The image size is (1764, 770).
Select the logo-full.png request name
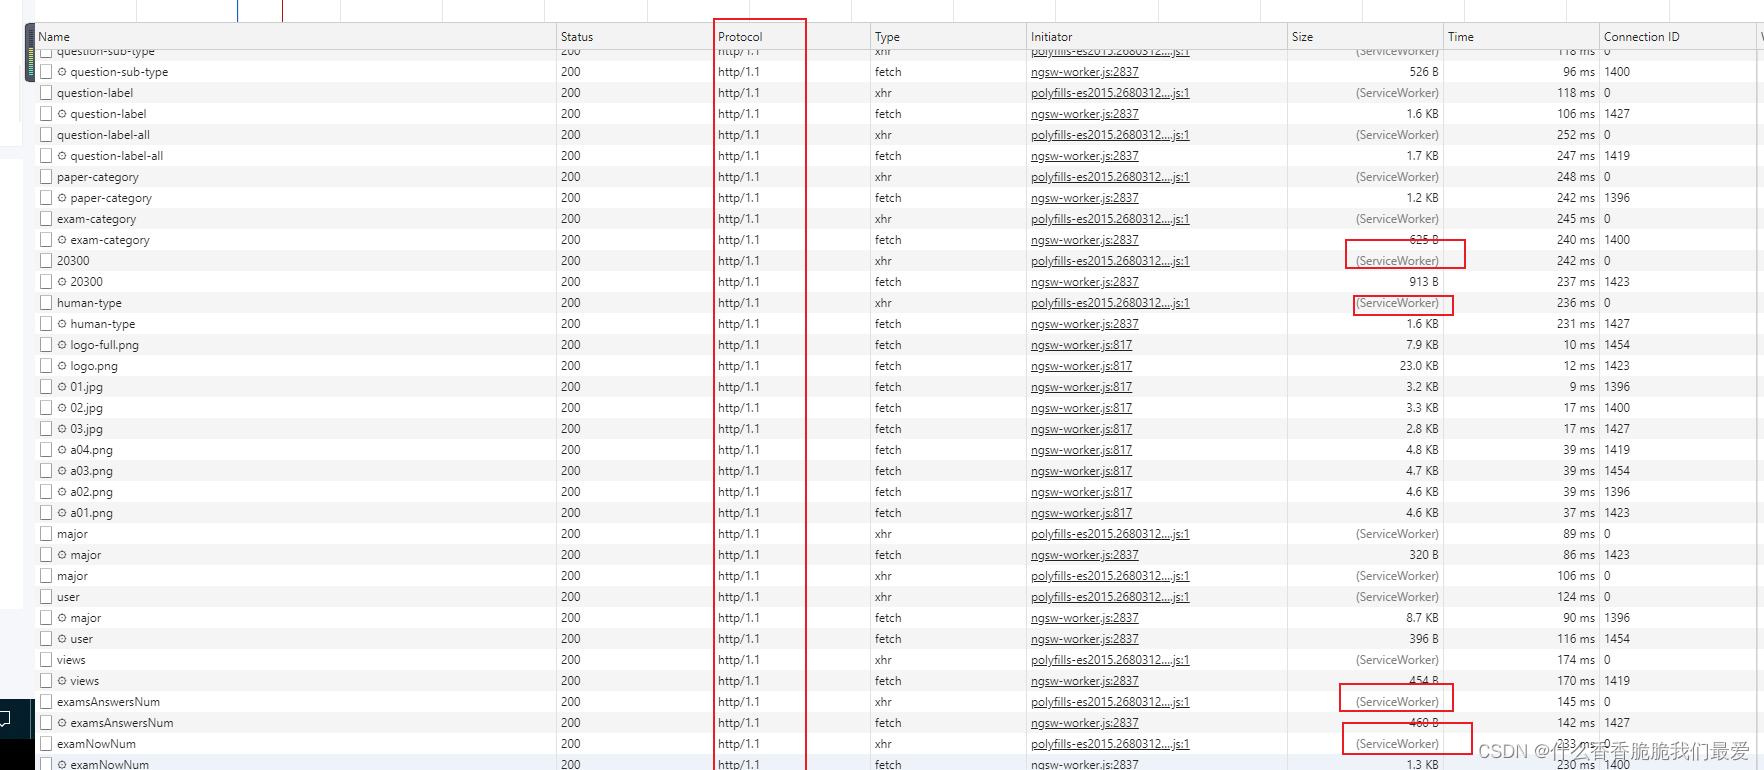(x=104, y=345)
